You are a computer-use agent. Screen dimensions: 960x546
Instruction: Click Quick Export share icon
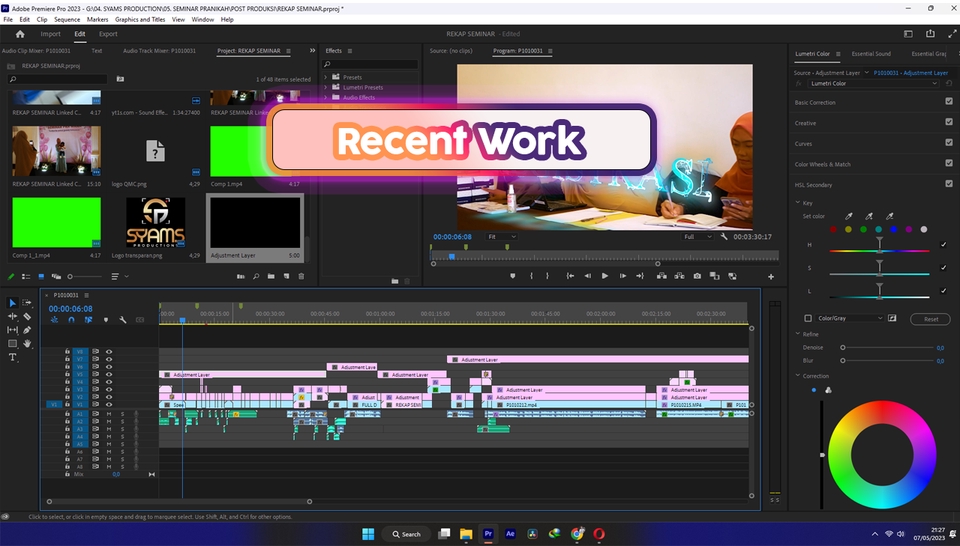[x=931, y=34]
